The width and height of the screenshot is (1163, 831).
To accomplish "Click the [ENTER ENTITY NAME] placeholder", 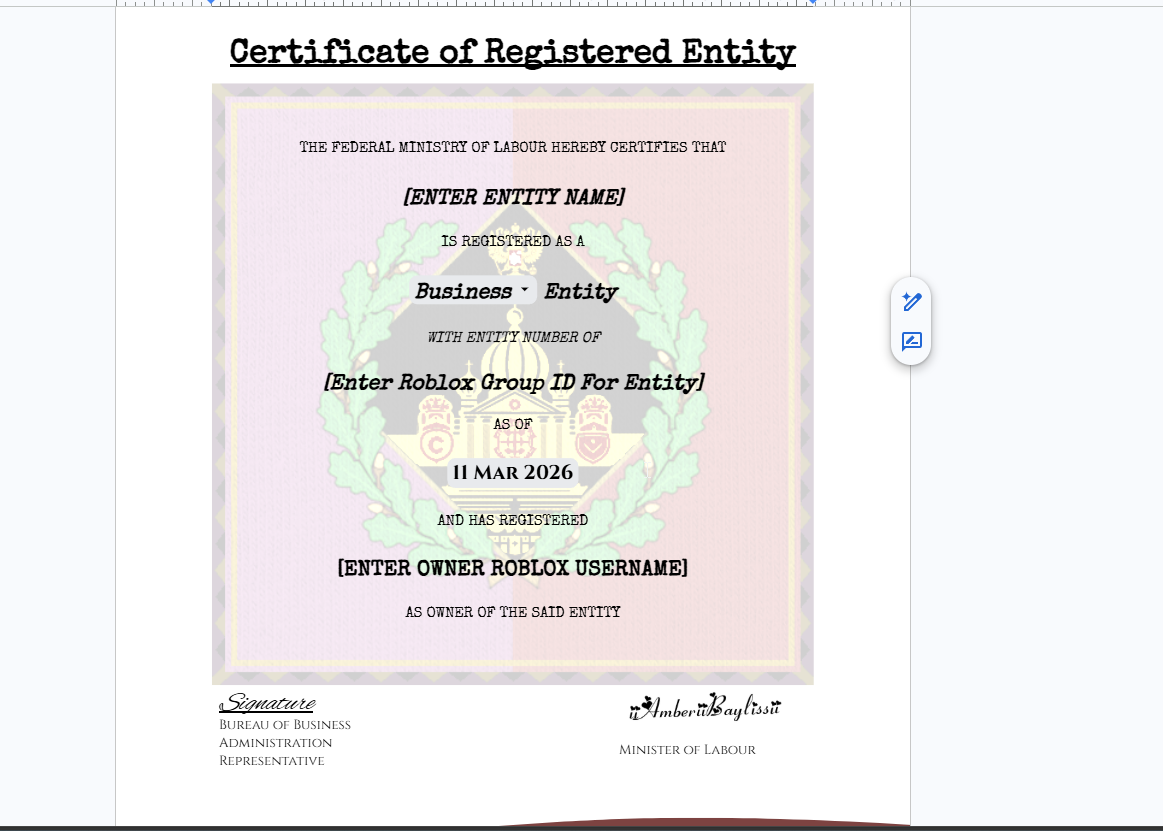I will click(513, 198).
